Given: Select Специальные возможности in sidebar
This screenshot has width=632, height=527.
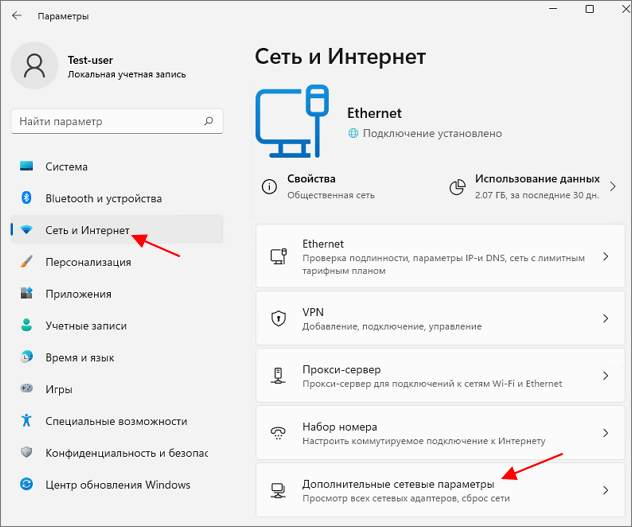Looking at the screenshot, I should pyautogui.click(x=117, y=421).
